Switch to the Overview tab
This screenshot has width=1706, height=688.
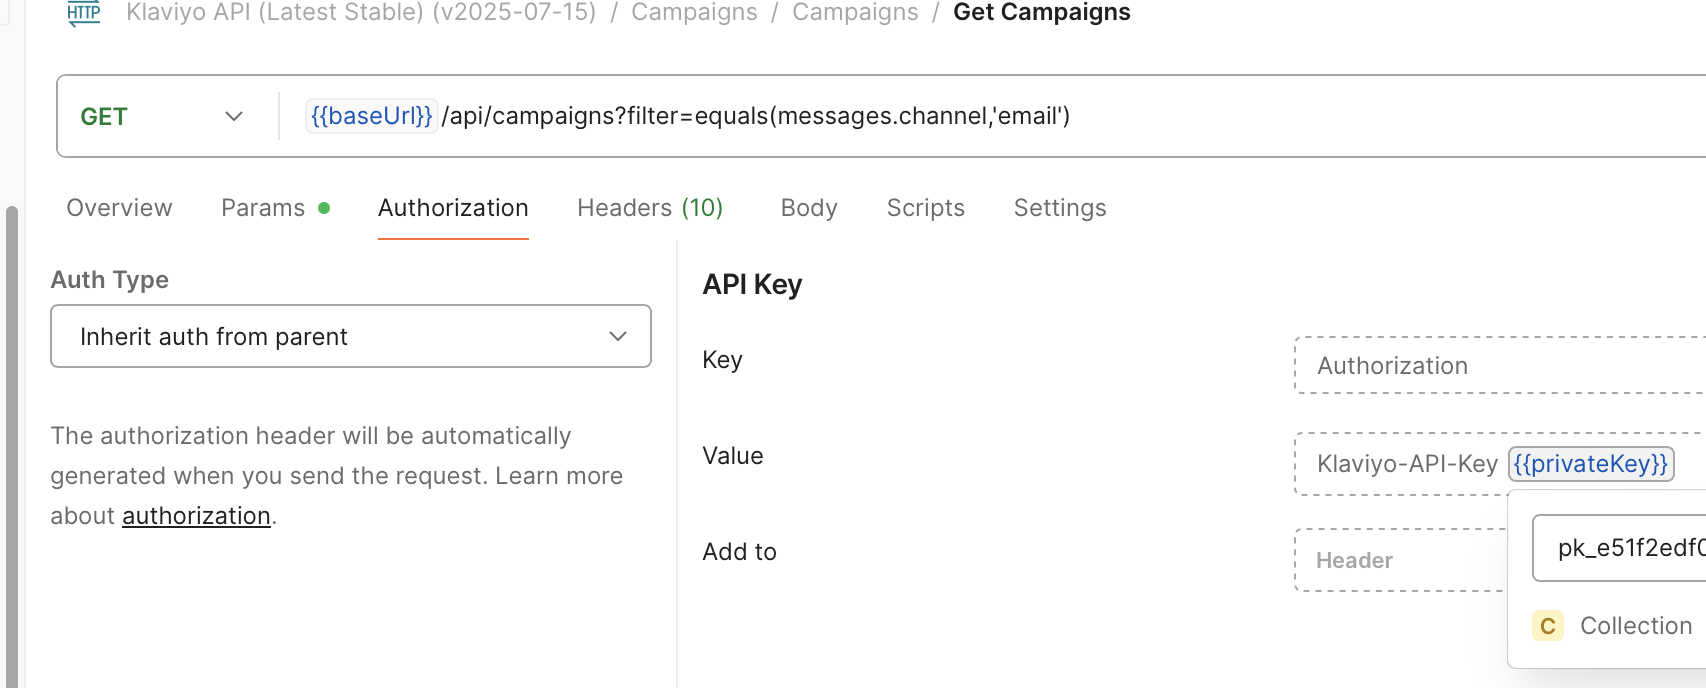point(119,208)
